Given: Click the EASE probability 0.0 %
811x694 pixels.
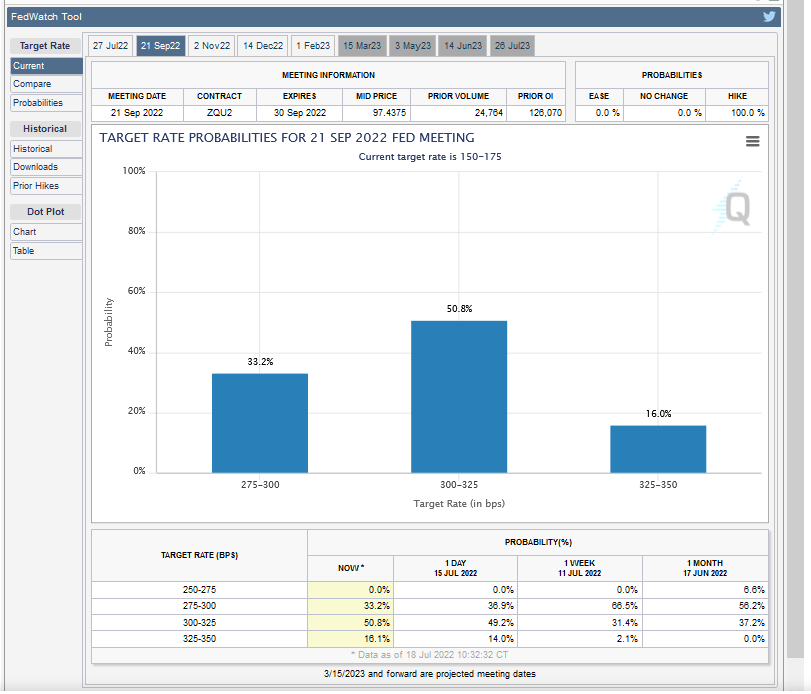Looking at the screenshot, I should pyautogui.click(x=607, y=113).
